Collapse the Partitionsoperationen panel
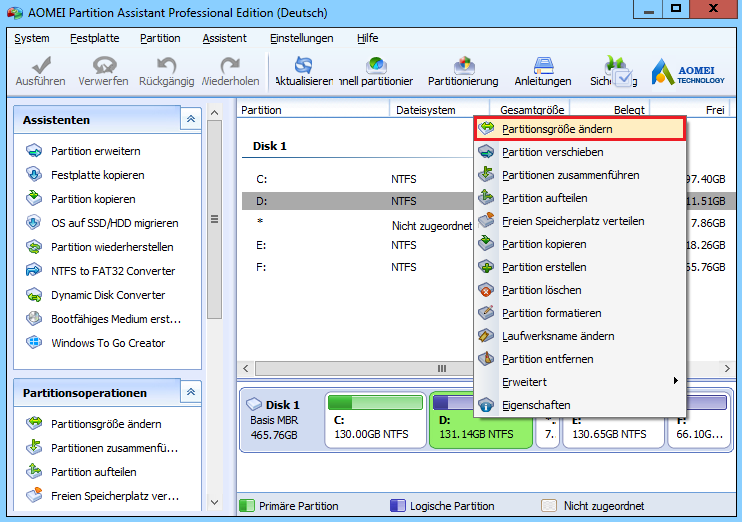 (x=191, y=392)
